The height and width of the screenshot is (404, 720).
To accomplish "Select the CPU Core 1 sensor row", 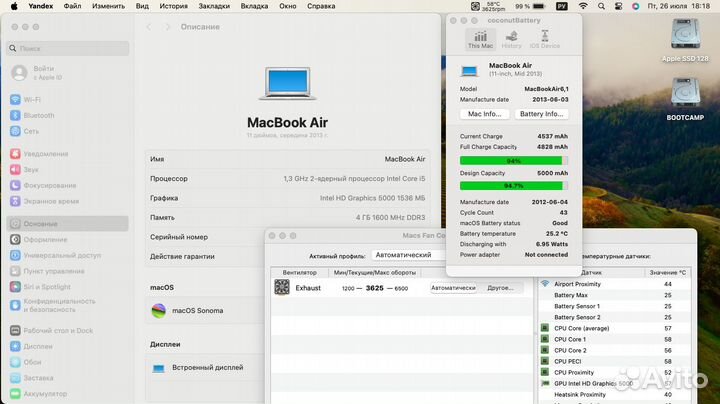I will click(615, 339).
